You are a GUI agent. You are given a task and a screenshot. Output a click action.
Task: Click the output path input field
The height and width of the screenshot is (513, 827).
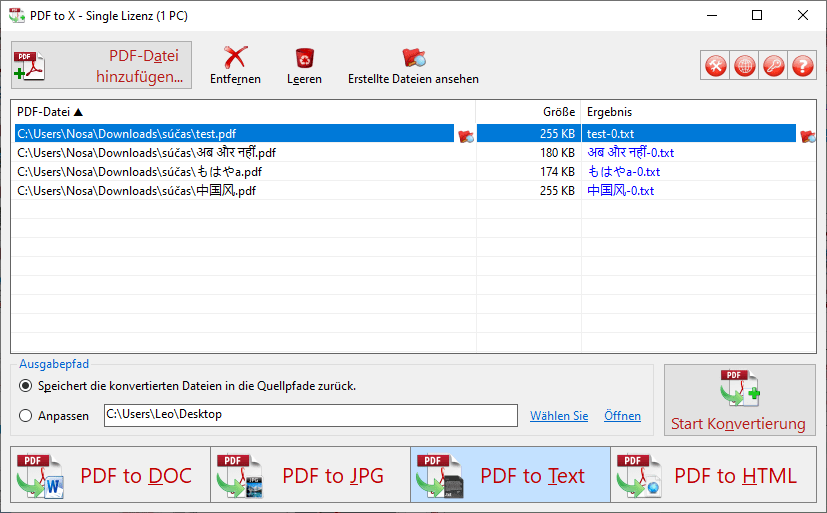click(311, 415)
